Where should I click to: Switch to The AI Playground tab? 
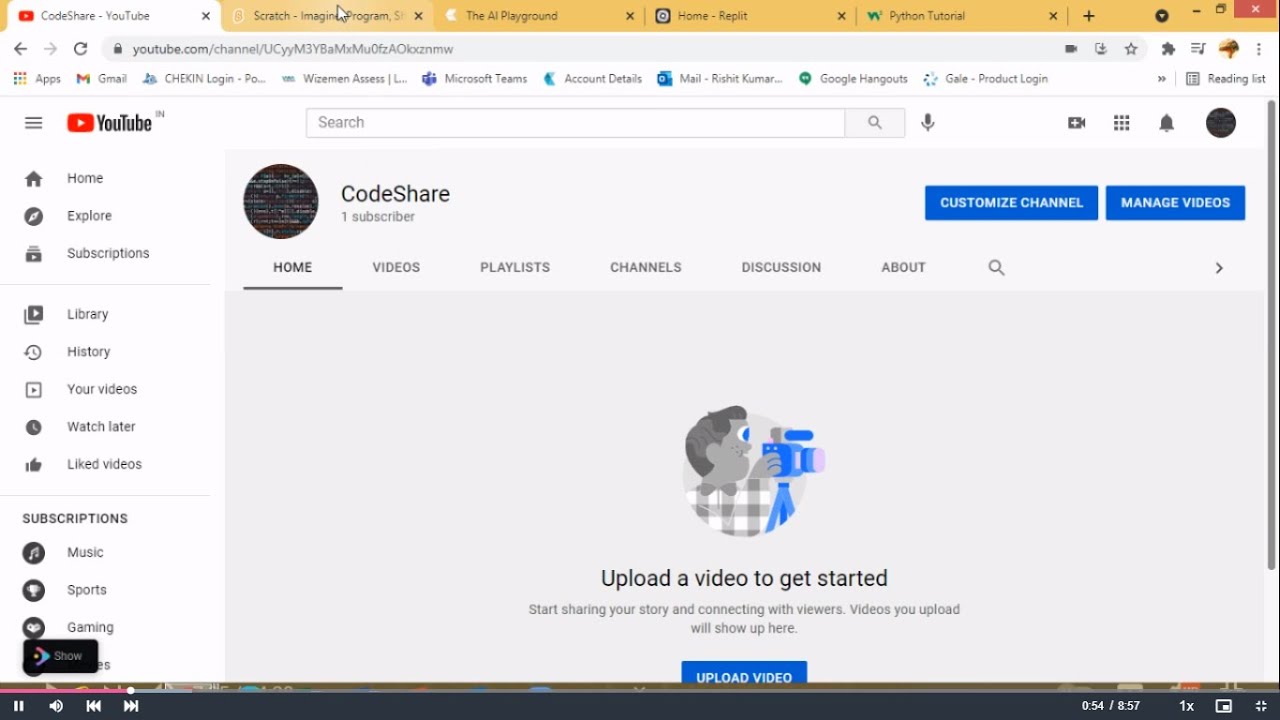pos(540,16)
